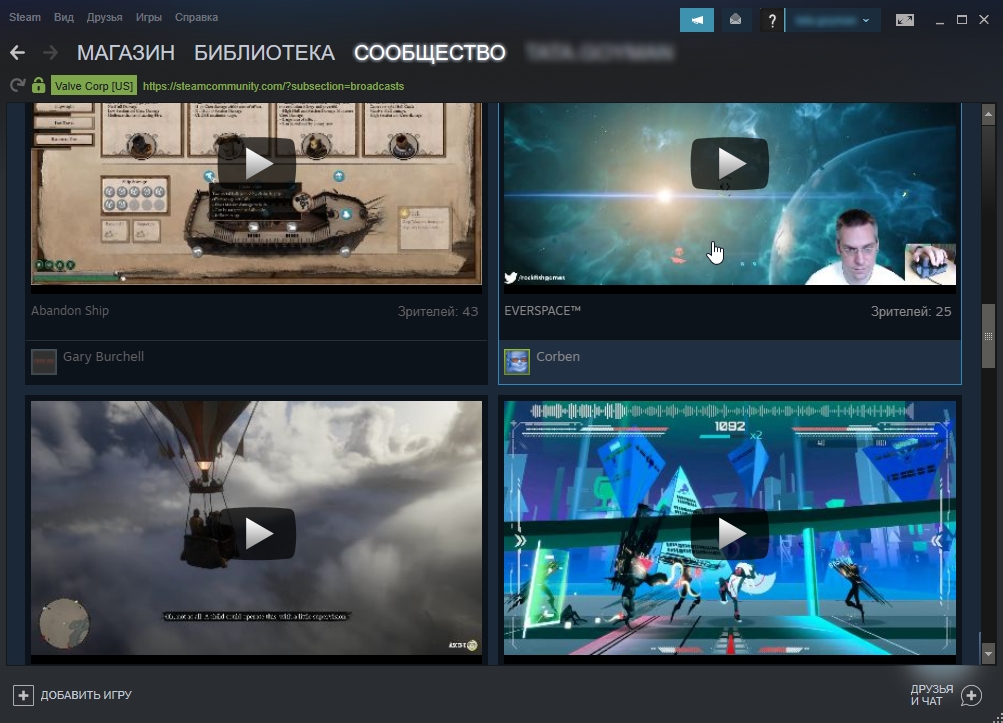Reload the page with the refresh icon
Image resolution: width=1003 pixels, height=723 pixels.
click(18, 85)
